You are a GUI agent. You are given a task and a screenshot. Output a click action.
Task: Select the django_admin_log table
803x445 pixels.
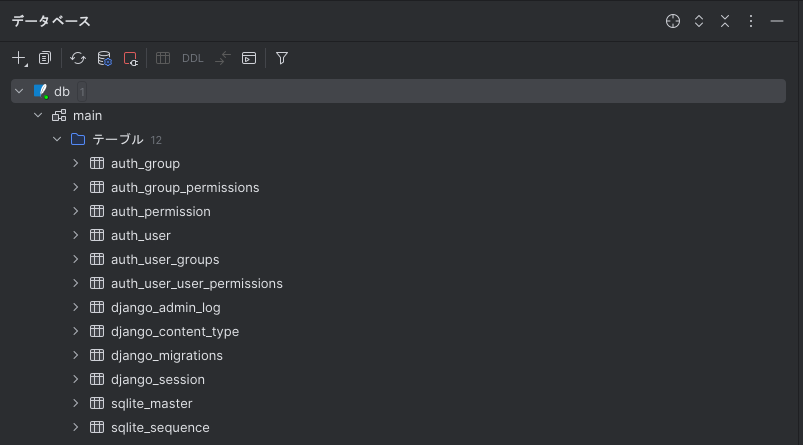tap(165, 307)
